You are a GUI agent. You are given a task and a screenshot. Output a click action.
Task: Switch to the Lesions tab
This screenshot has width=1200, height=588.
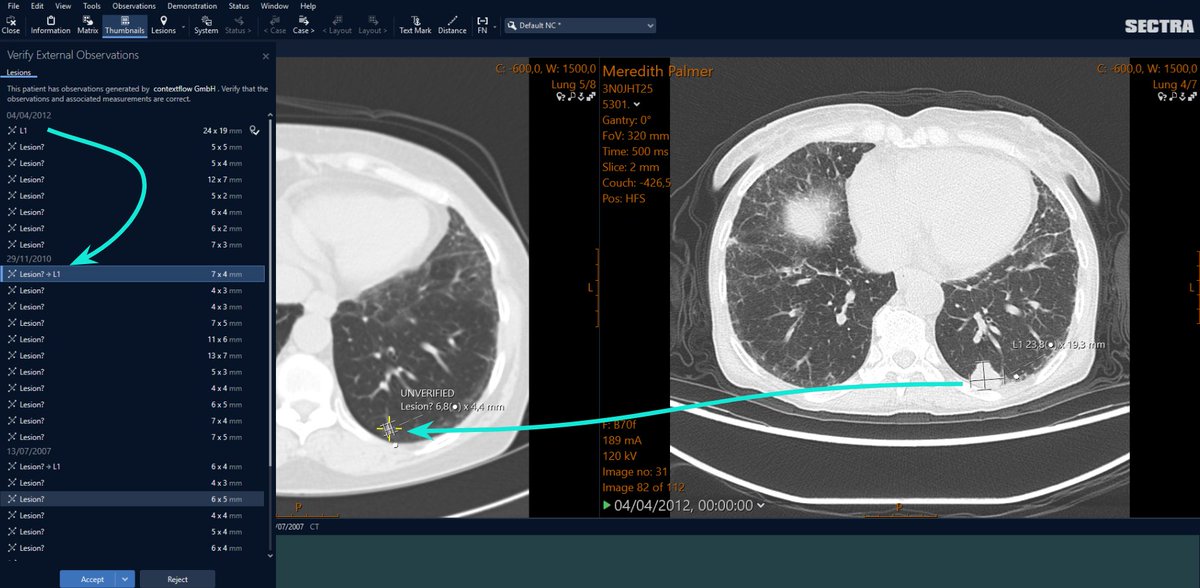[19, 73]
